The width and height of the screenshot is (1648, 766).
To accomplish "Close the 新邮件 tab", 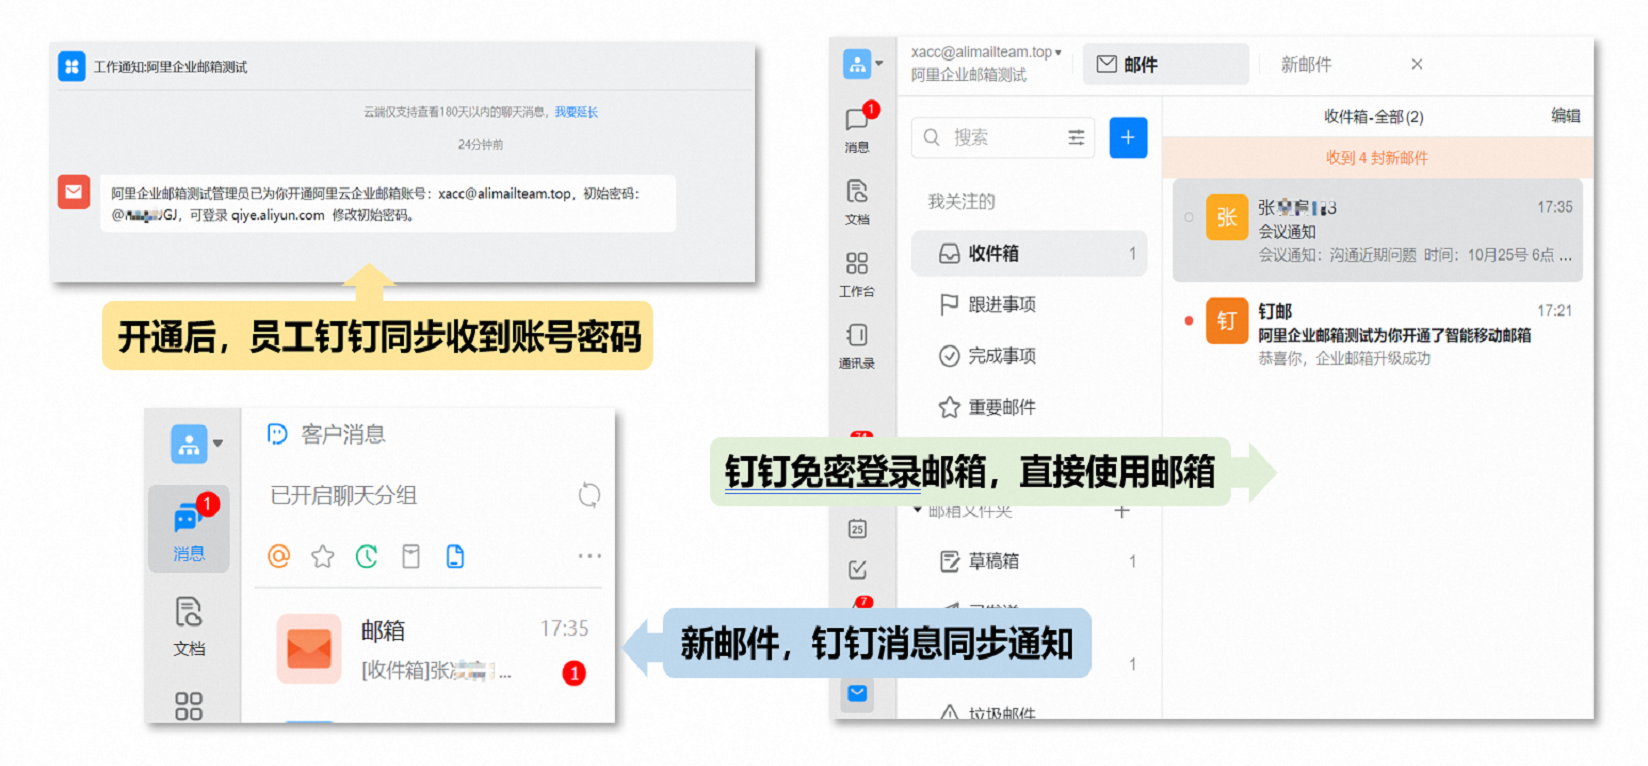I will point(1417,64).
